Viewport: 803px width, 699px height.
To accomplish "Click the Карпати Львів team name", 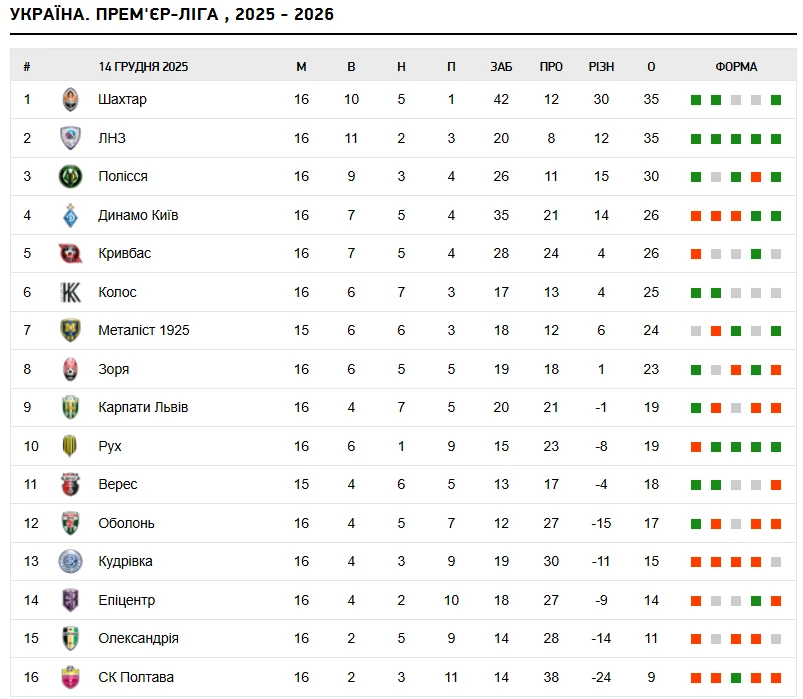I will coord(143,407).
